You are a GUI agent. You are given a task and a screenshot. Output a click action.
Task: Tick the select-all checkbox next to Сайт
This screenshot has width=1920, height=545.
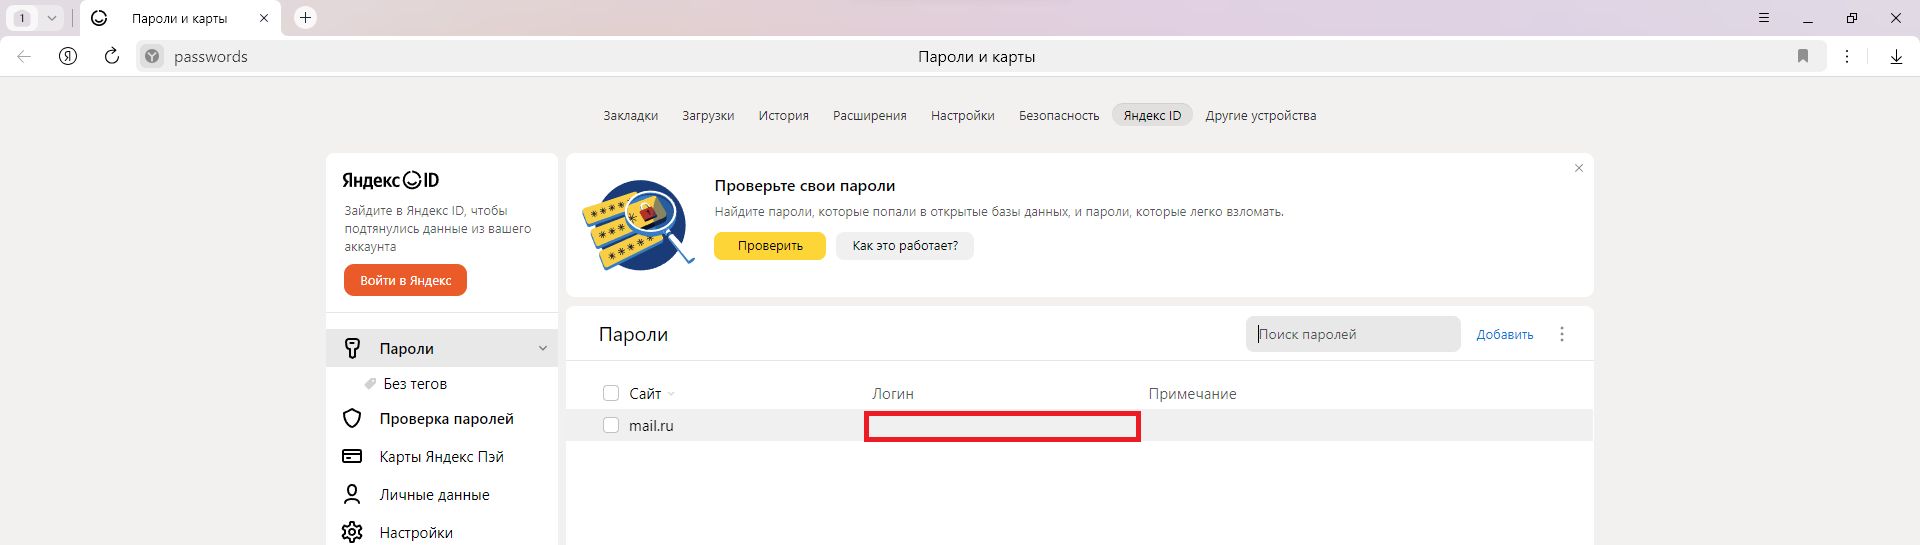(x=611, y=393)
